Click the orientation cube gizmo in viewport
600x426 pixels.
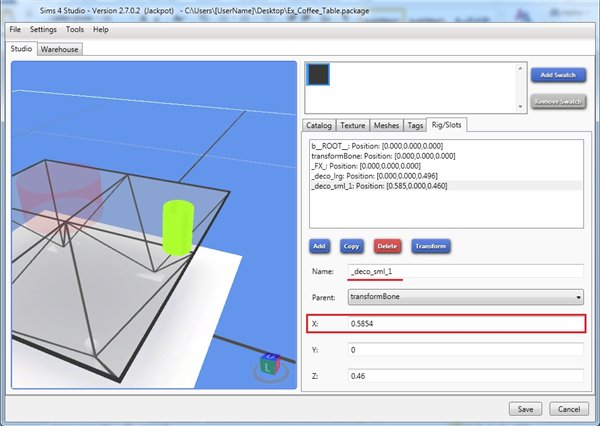click(x=267, y=365)
